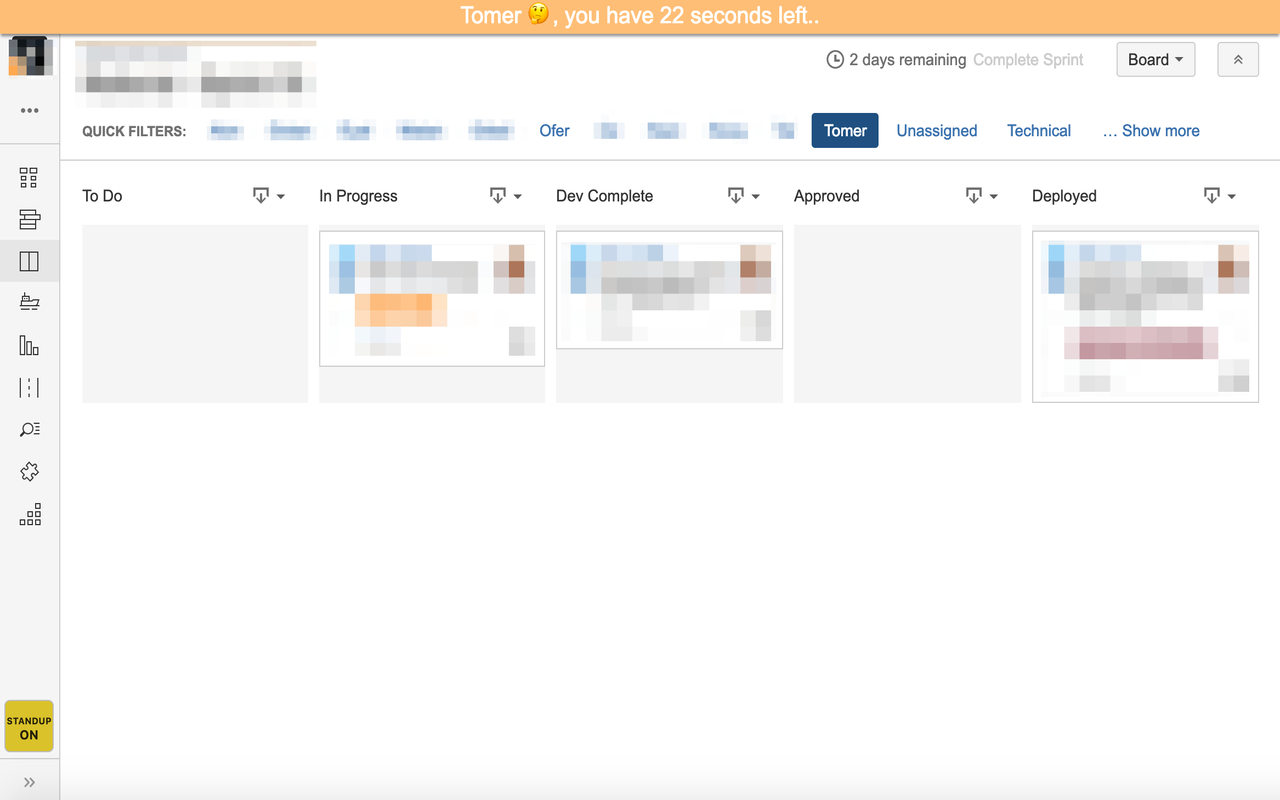Open the Reports bar chart icon
1280x800 pixels.
[x=29, y=346]
